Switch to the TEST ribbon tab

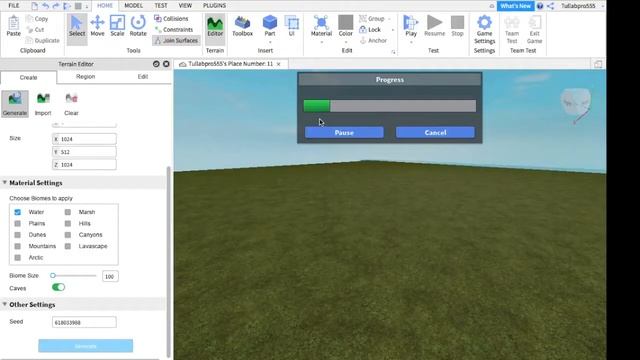coord(161,6)
